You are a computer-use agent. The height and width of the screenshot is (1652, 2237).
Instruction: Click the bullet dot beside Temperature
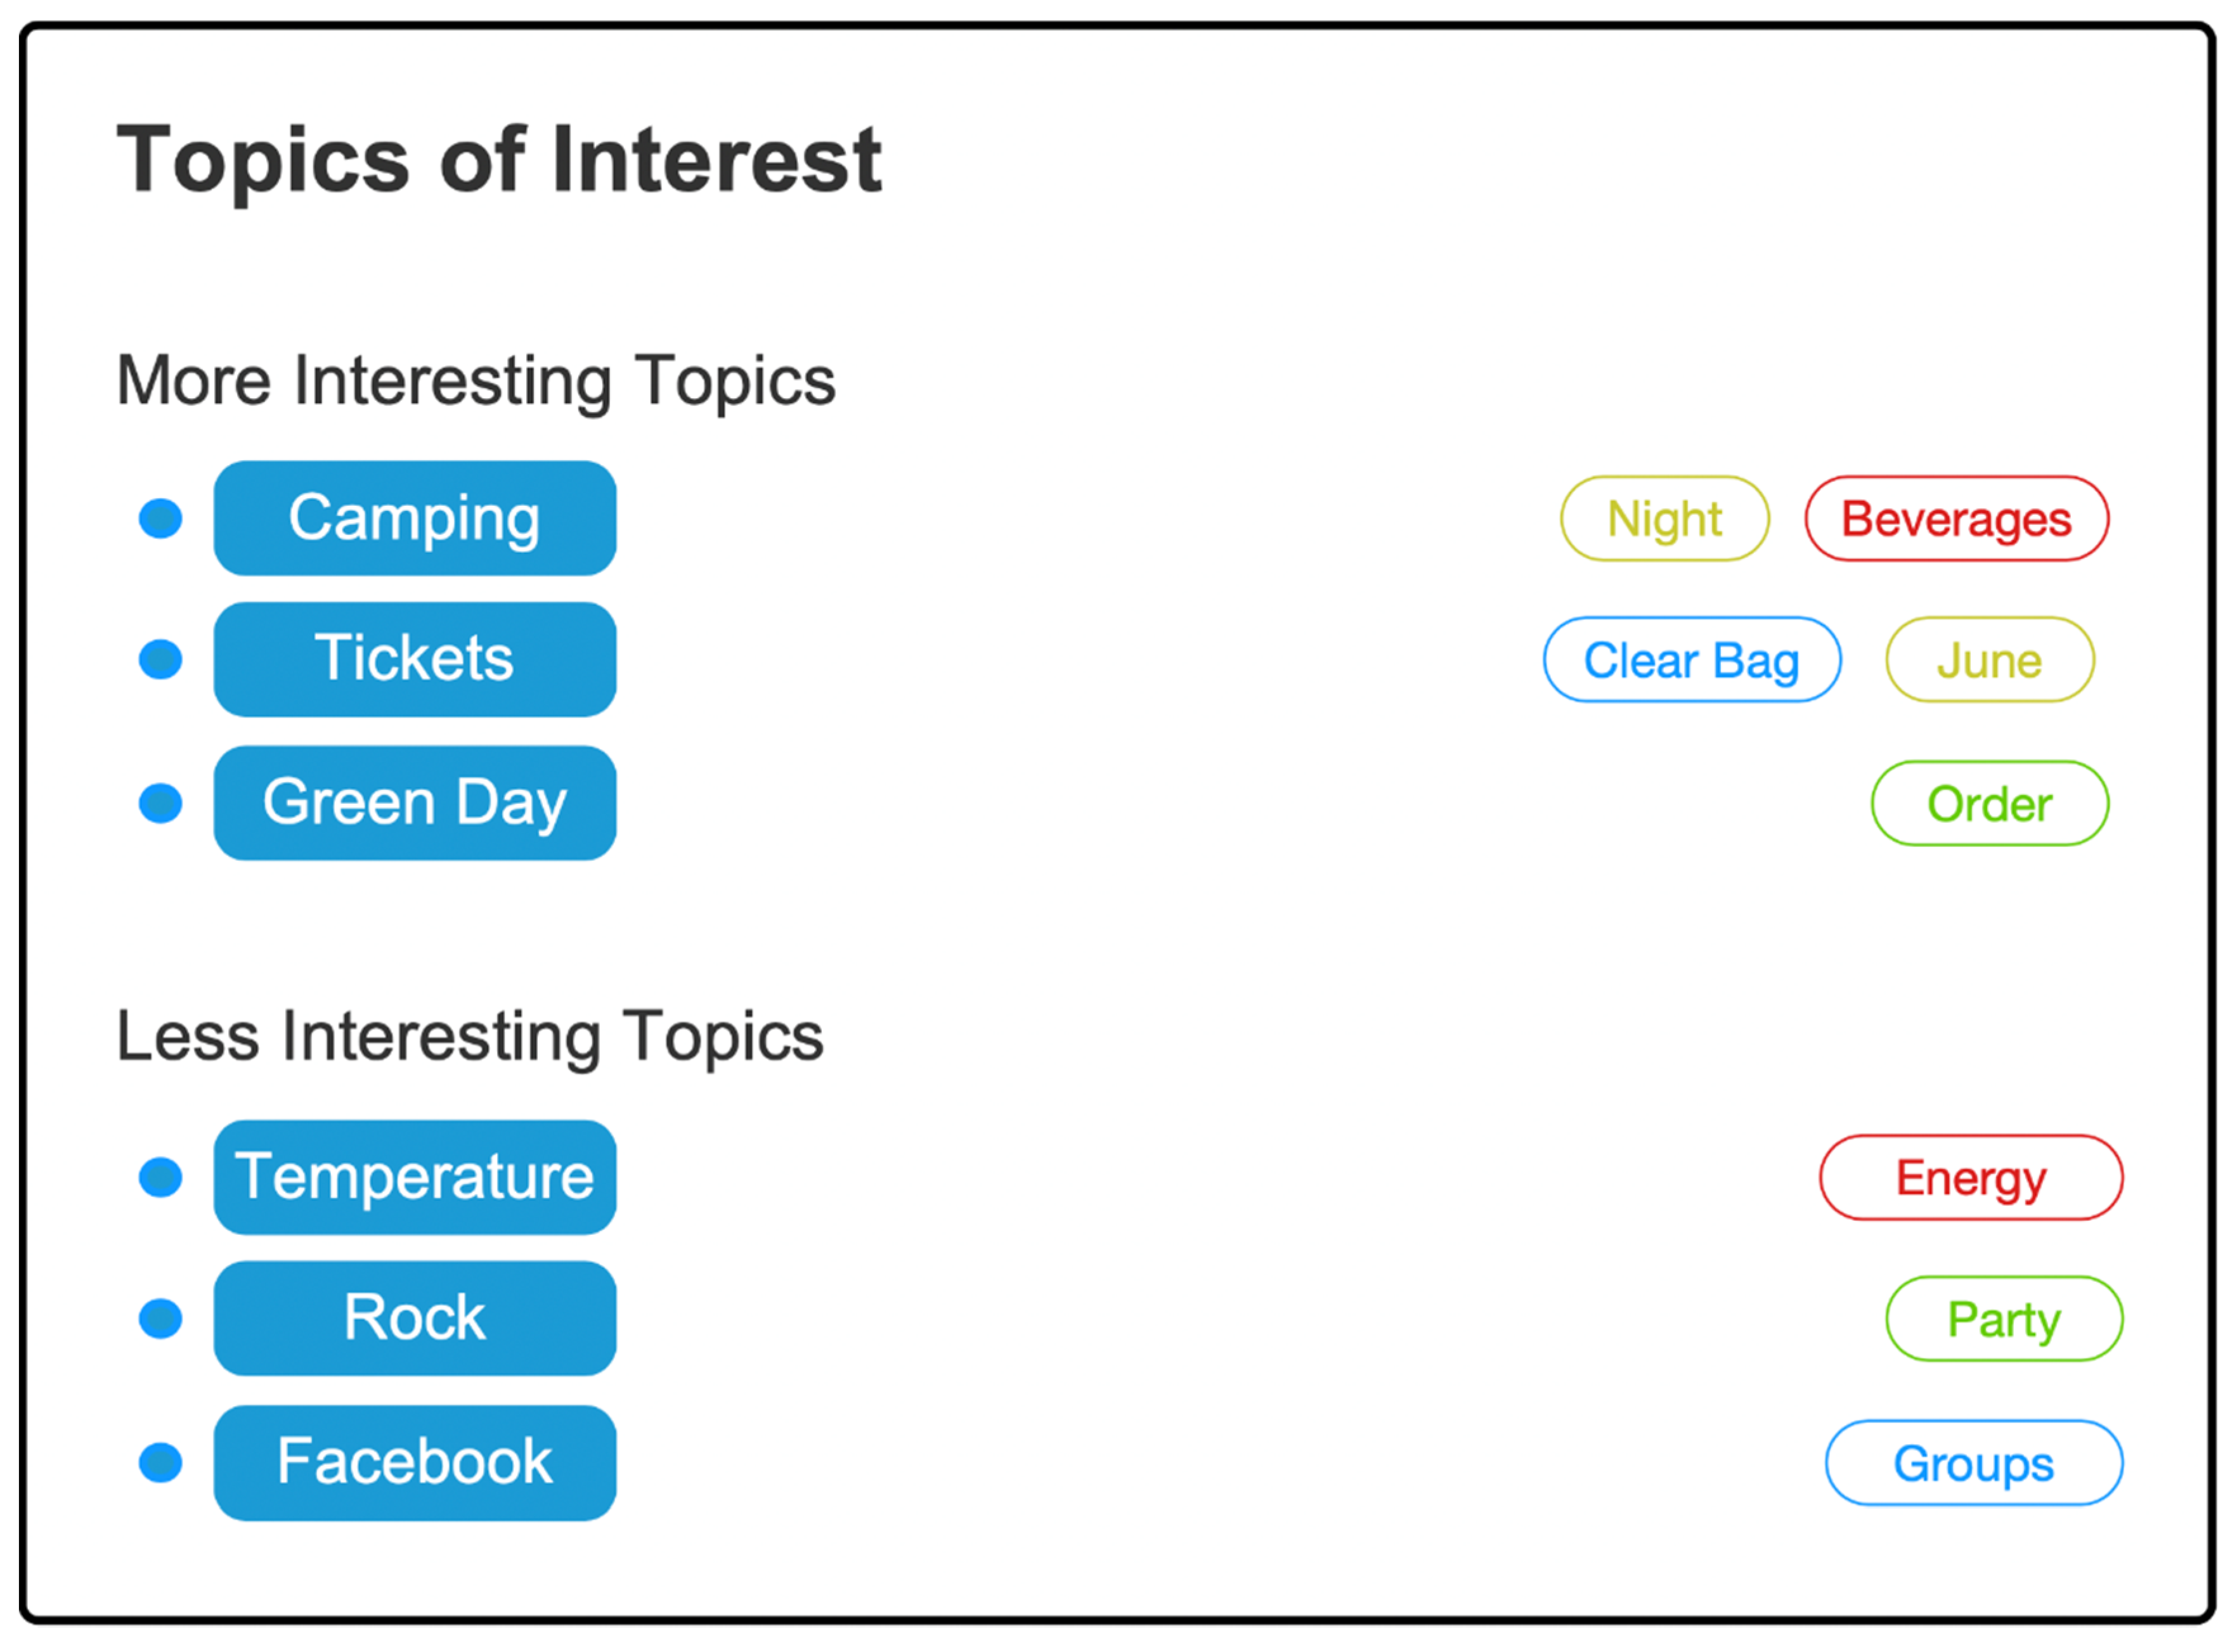[x=161, y=1177]
